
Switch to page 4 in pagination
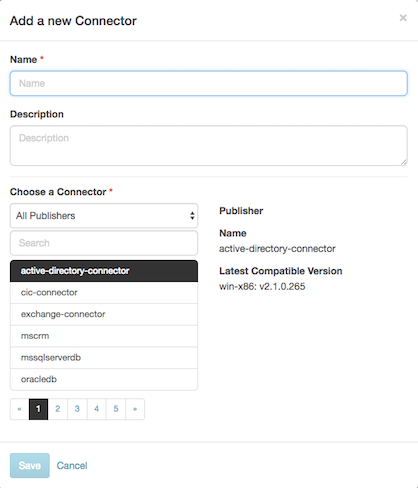96,409
